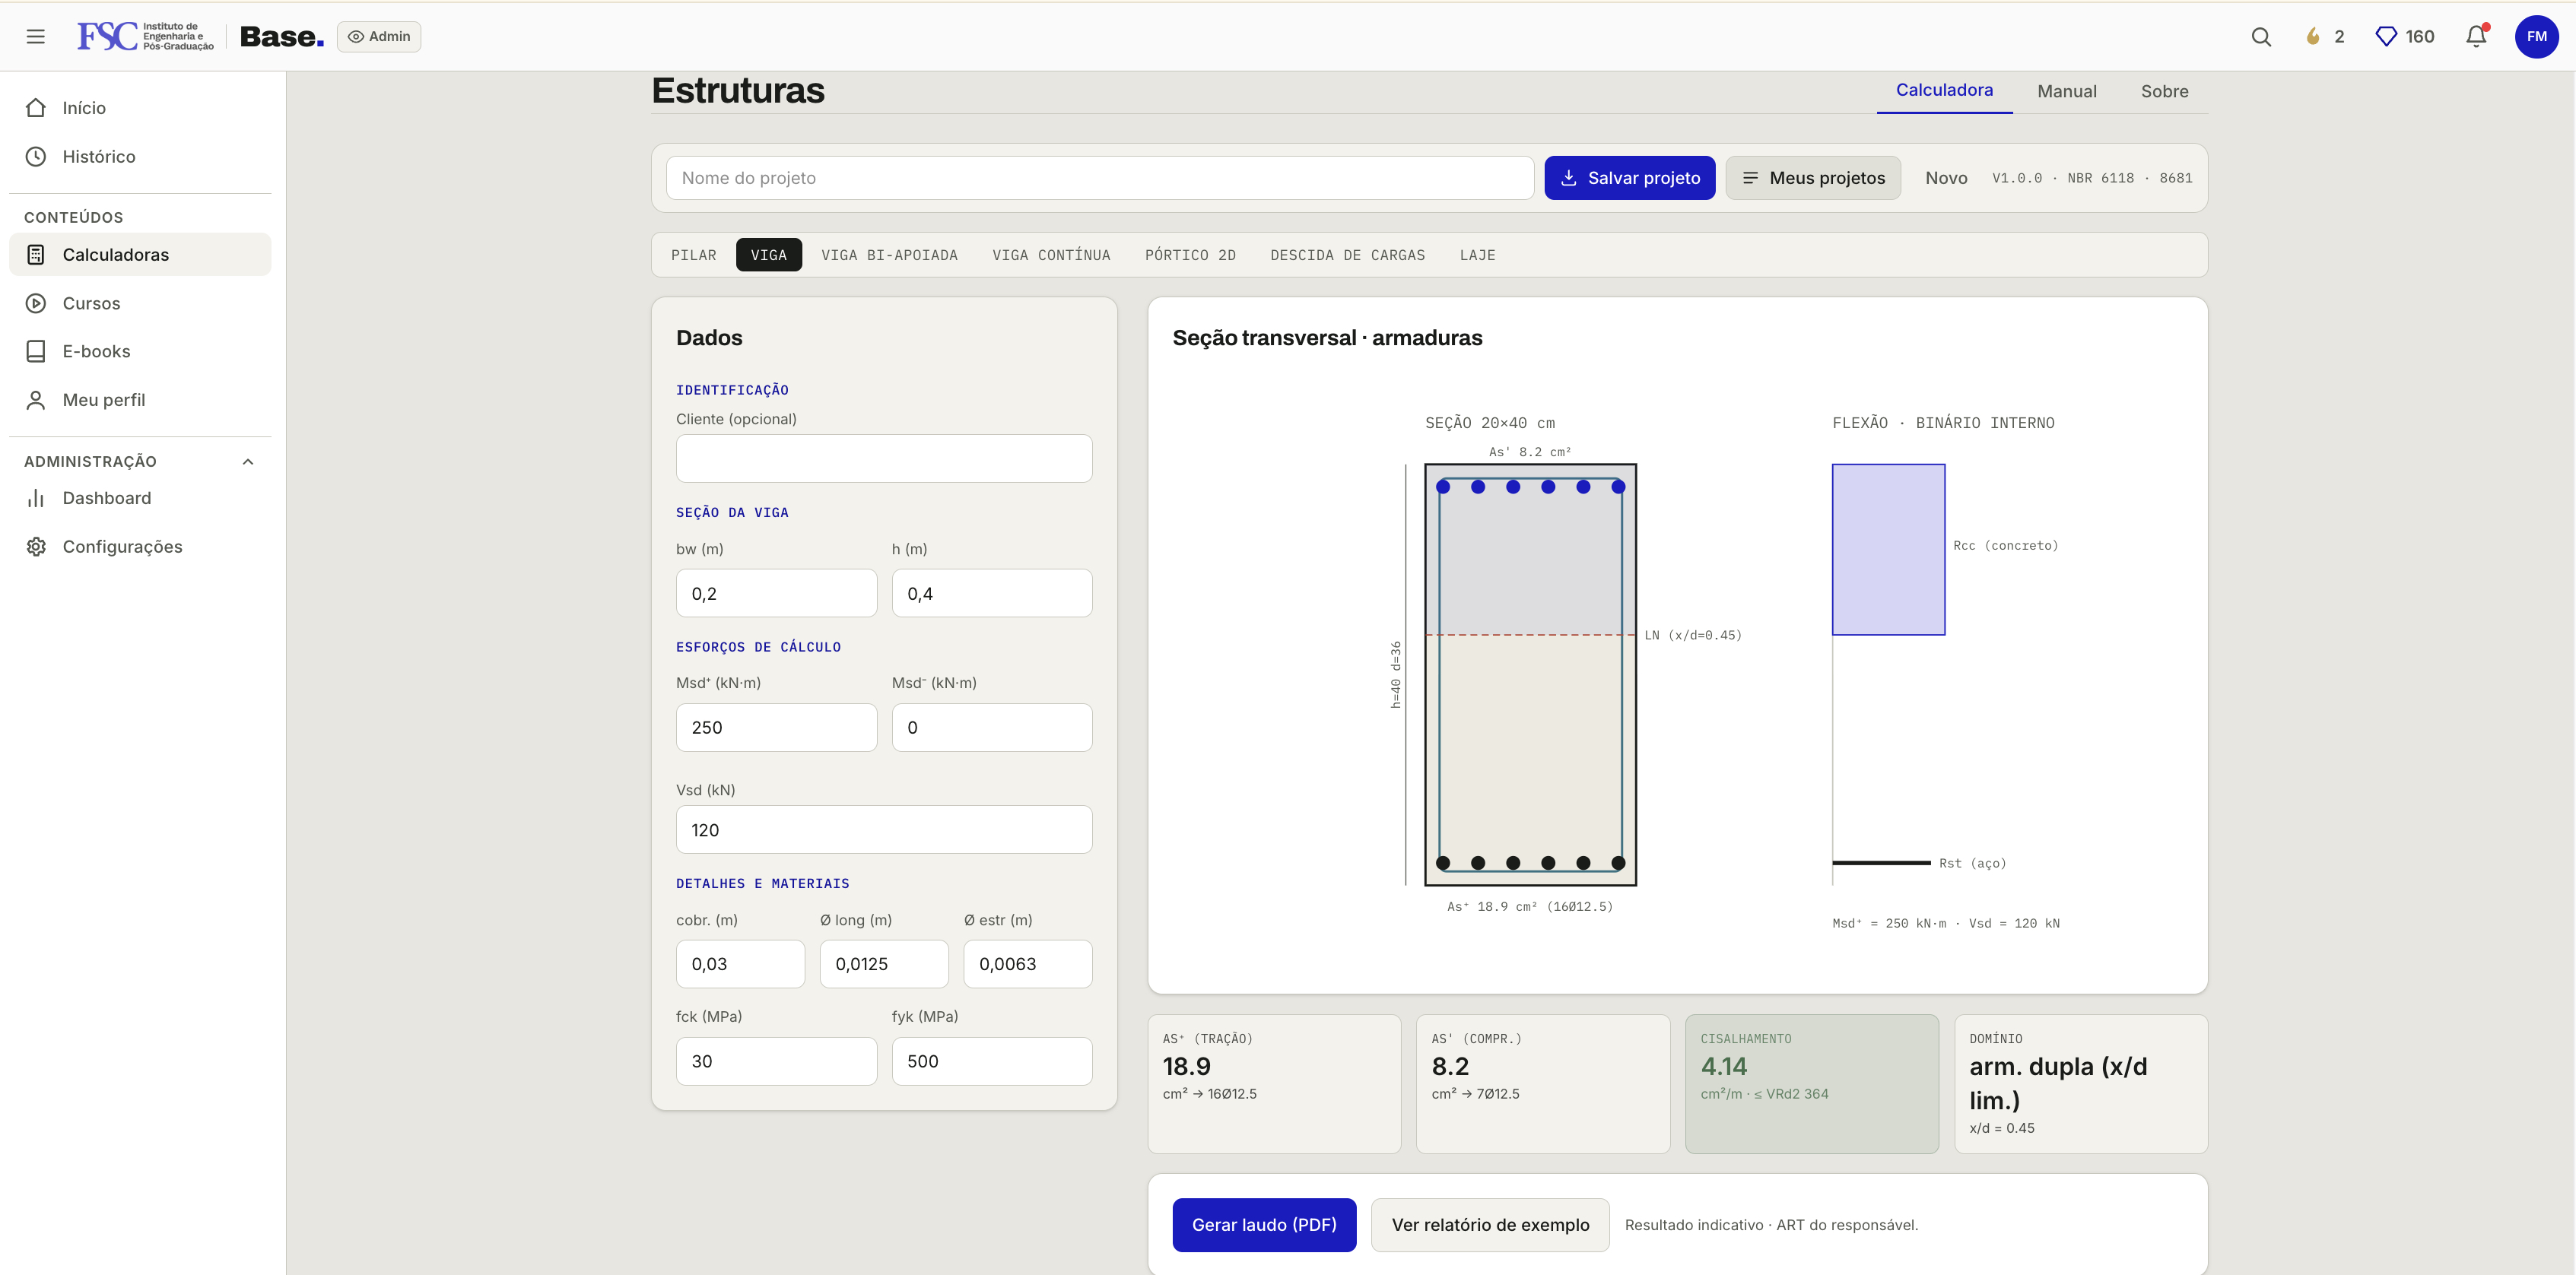Edit the bw (m) field
This screenshot has height=1275, width=2576.
pyautogui.click(x=776, y=594)
